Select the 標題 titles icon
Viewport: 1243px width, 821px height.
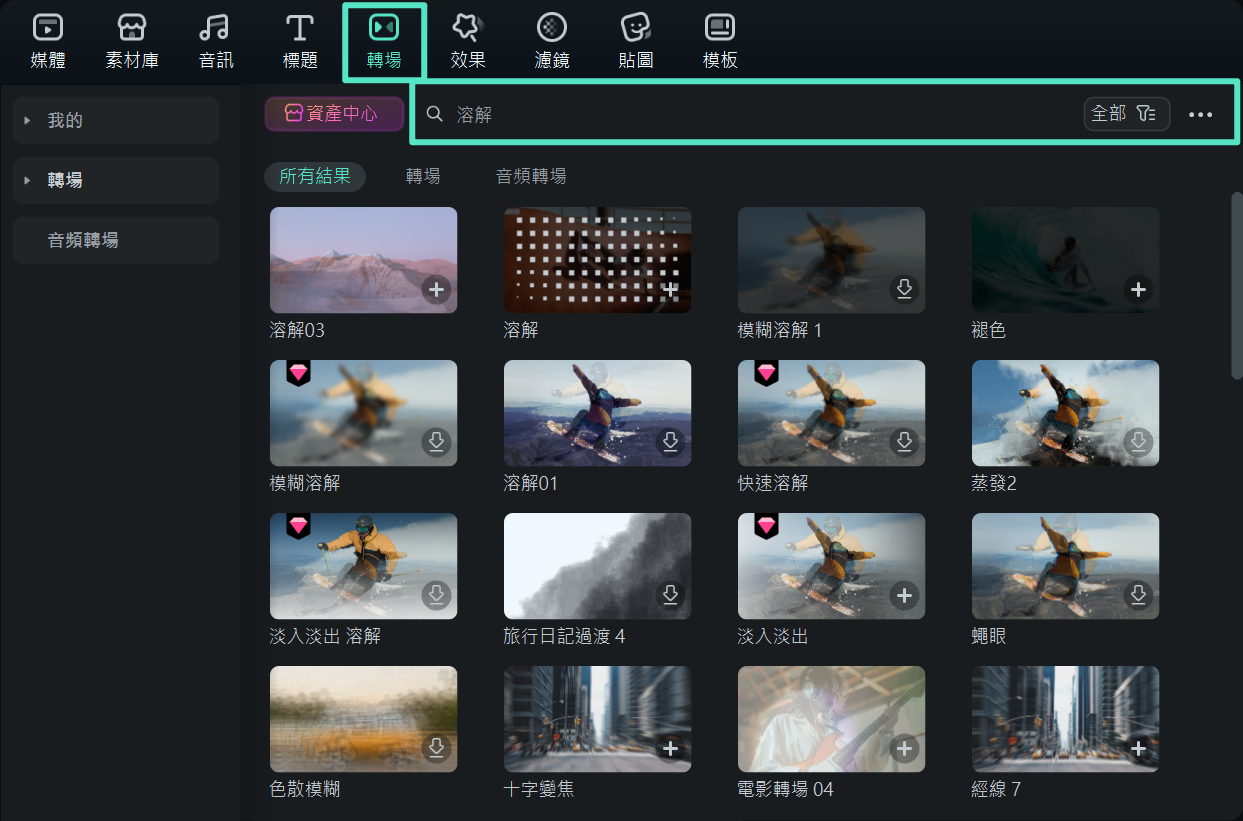pos(299,40)
